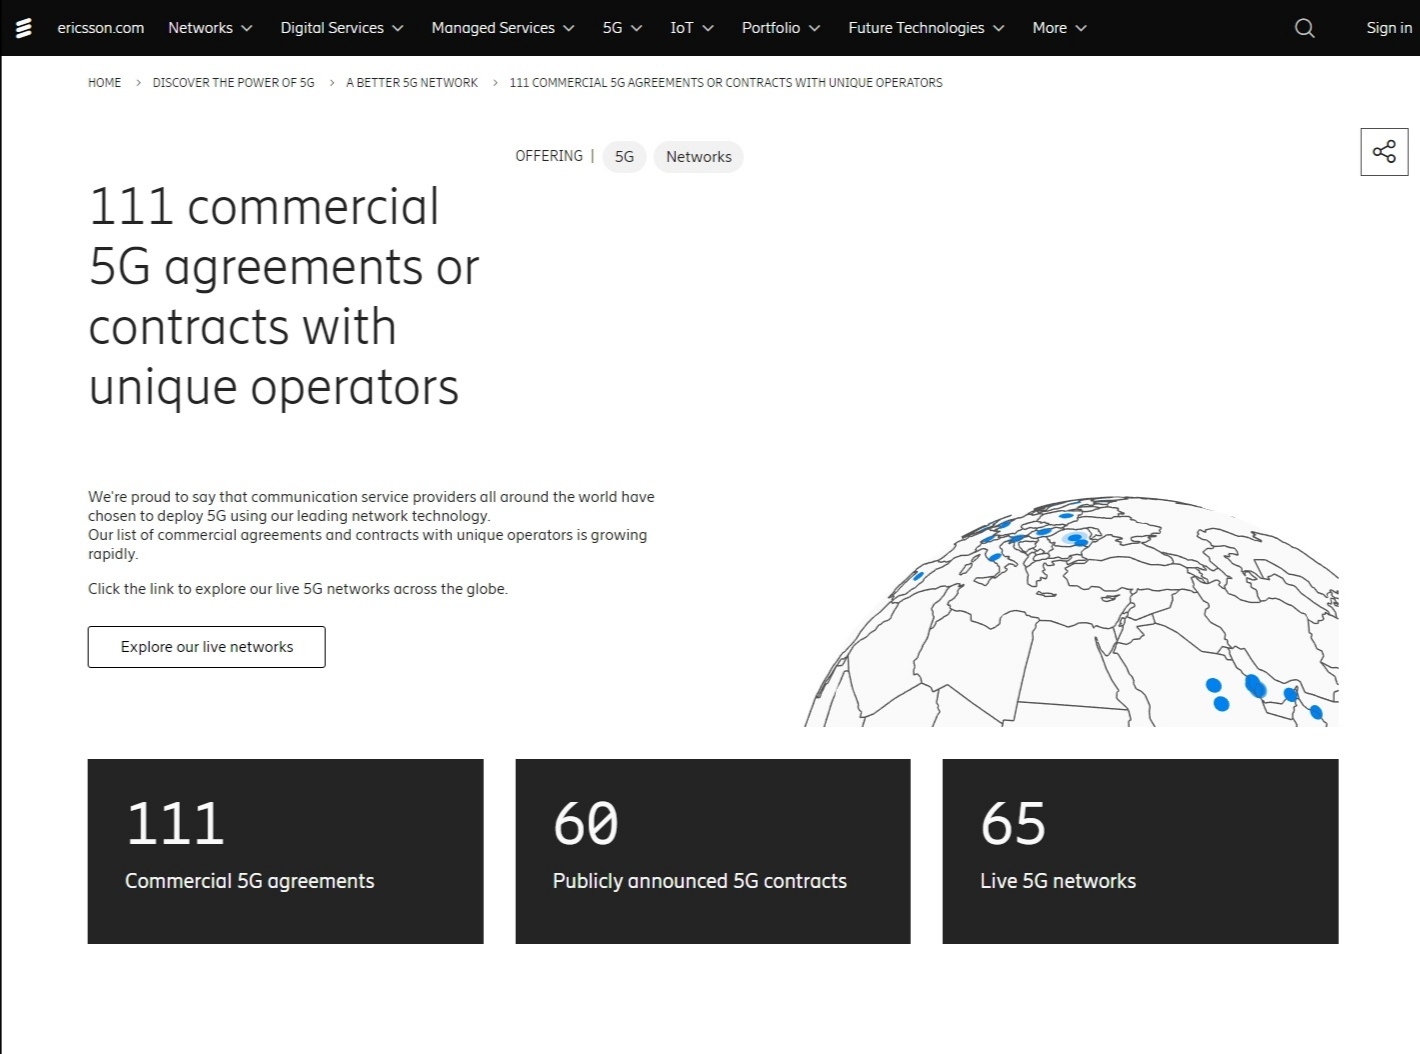Image resolution: width=1420 pixels, height=1054 pixels.
Task: Select the Networks offering tag
Action: tap(698, 157)
